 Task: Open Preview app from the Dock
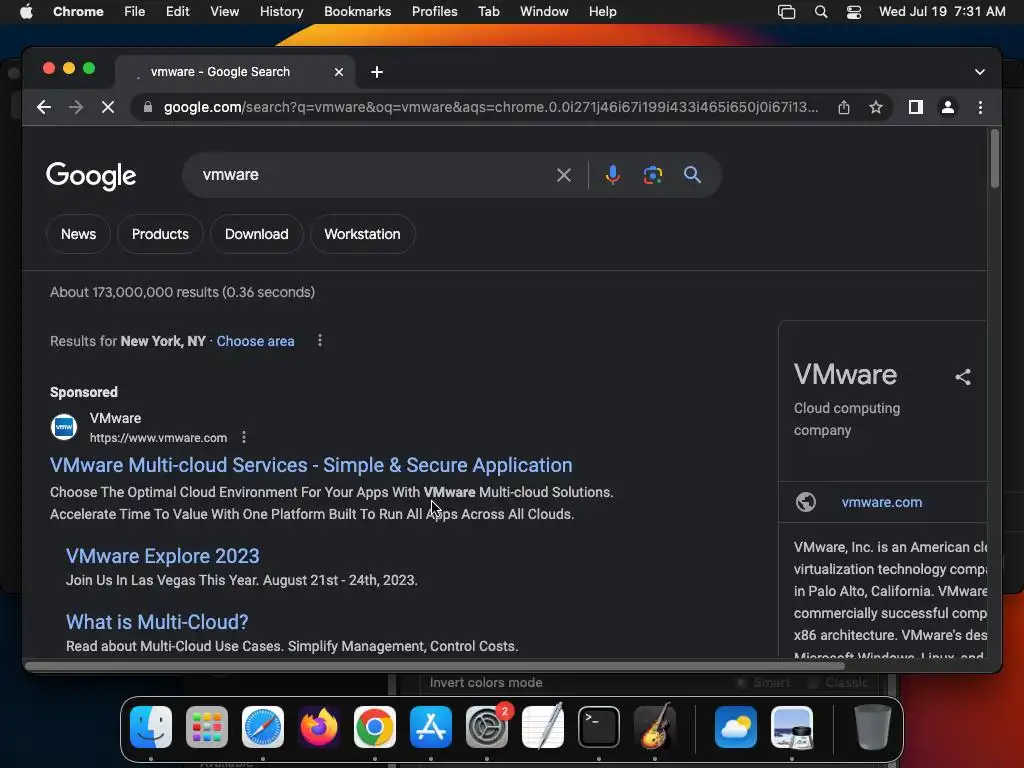(792, 727)
